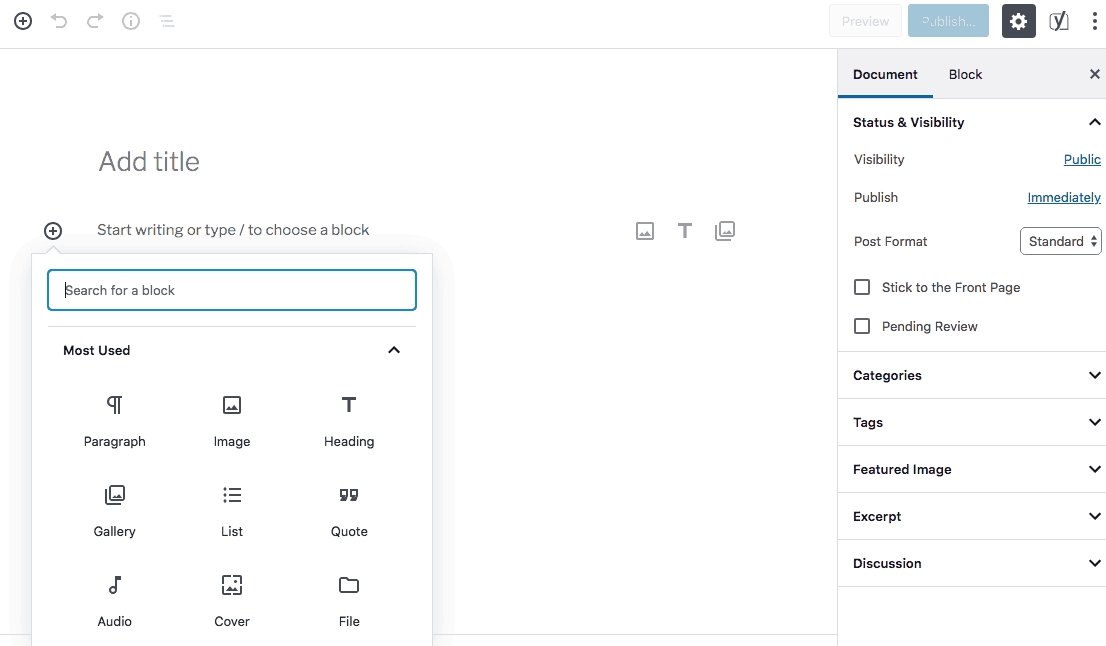Switch to the Document tab
Viewport: 1106px width, 646px height.
click(x=885, y=74)
